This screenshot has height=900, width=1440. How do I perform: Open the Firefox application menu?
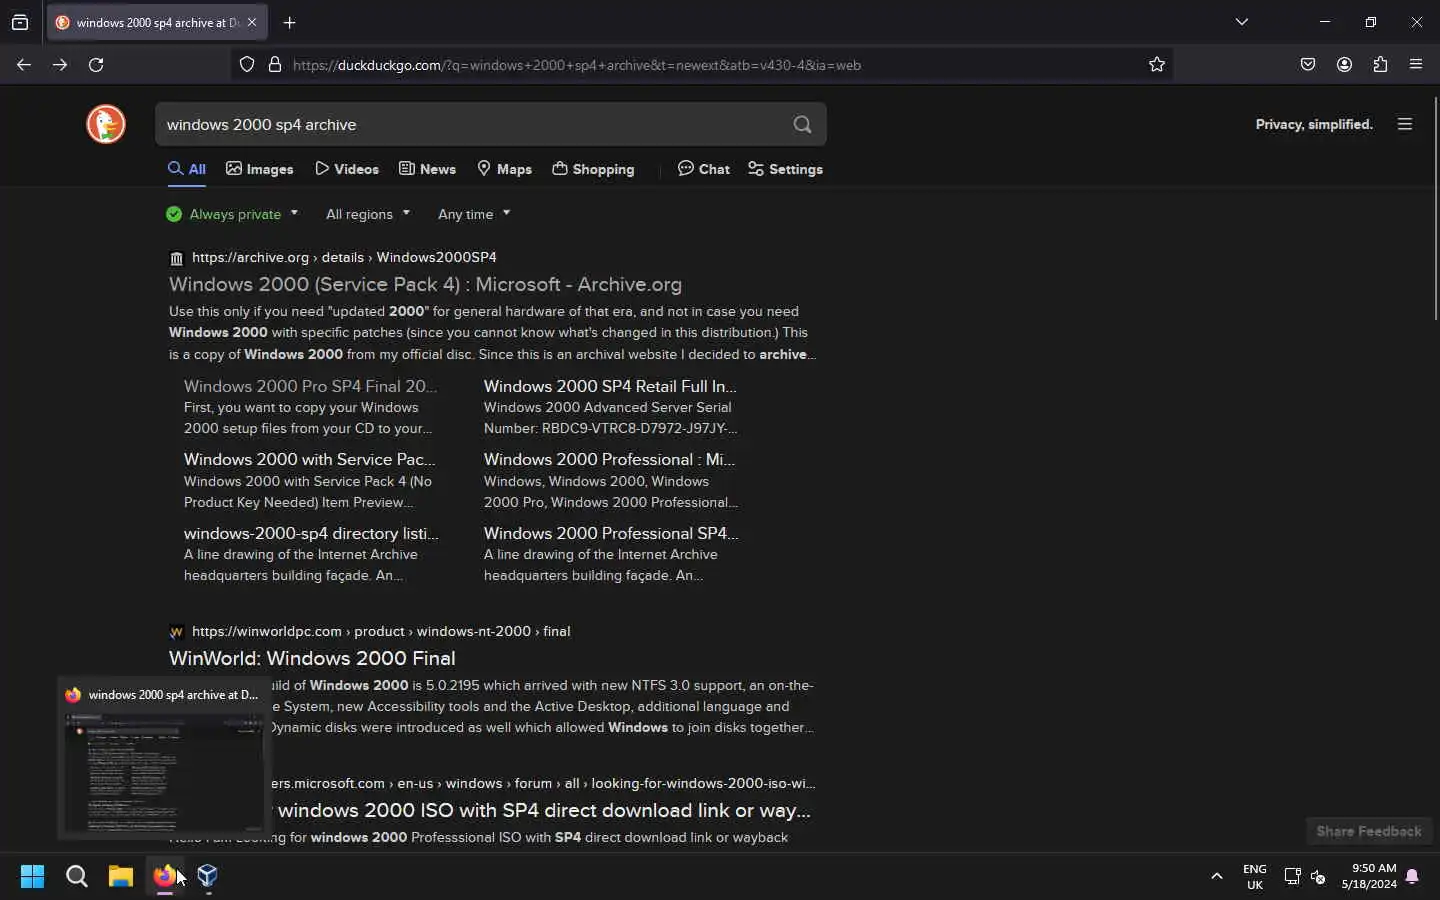pos(1417,65)
